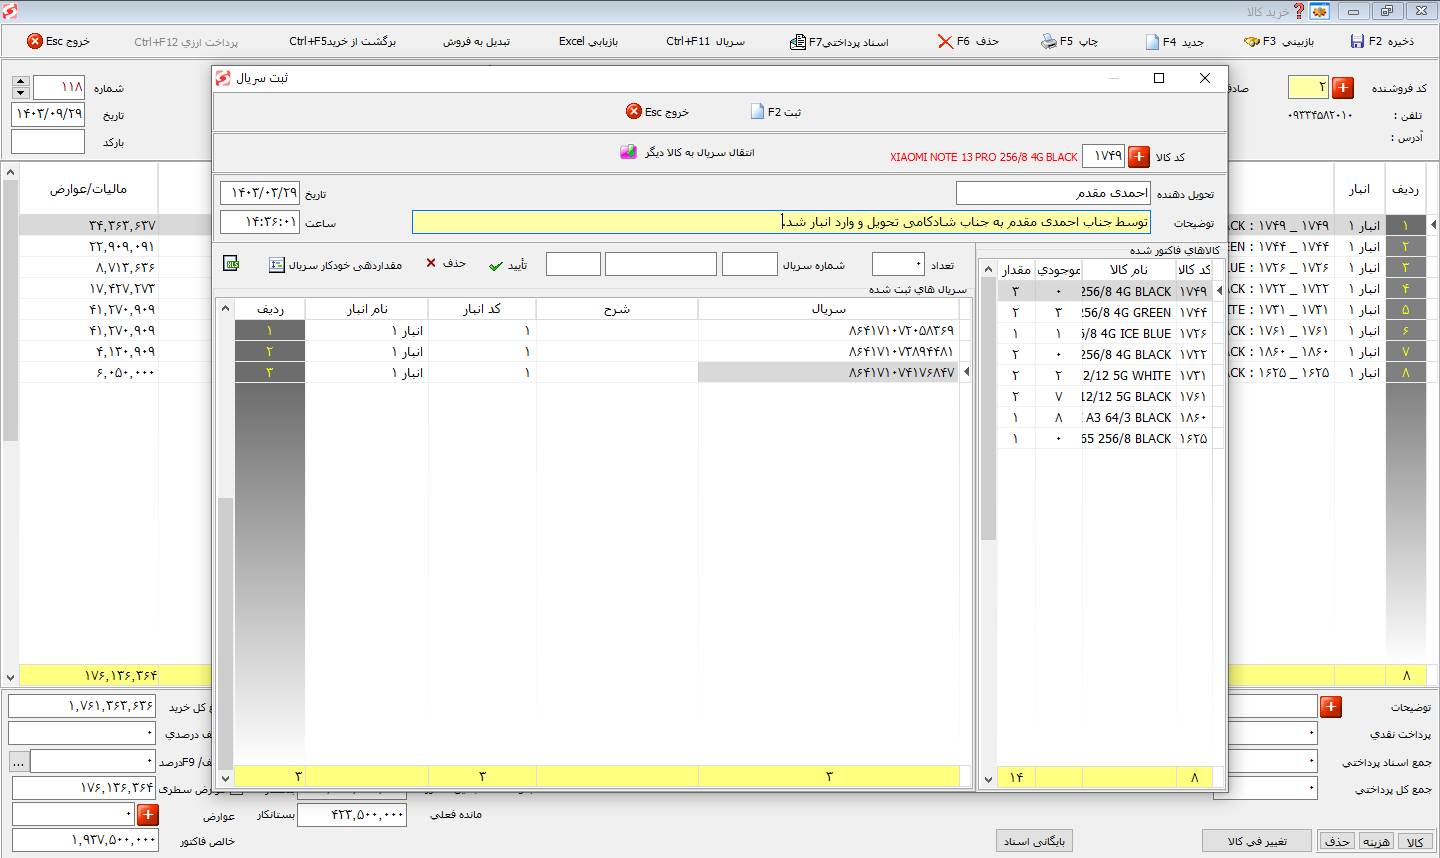Click the تعداد quantity field
This screenshot has height=858, width=1440.
tap(898, 264)
